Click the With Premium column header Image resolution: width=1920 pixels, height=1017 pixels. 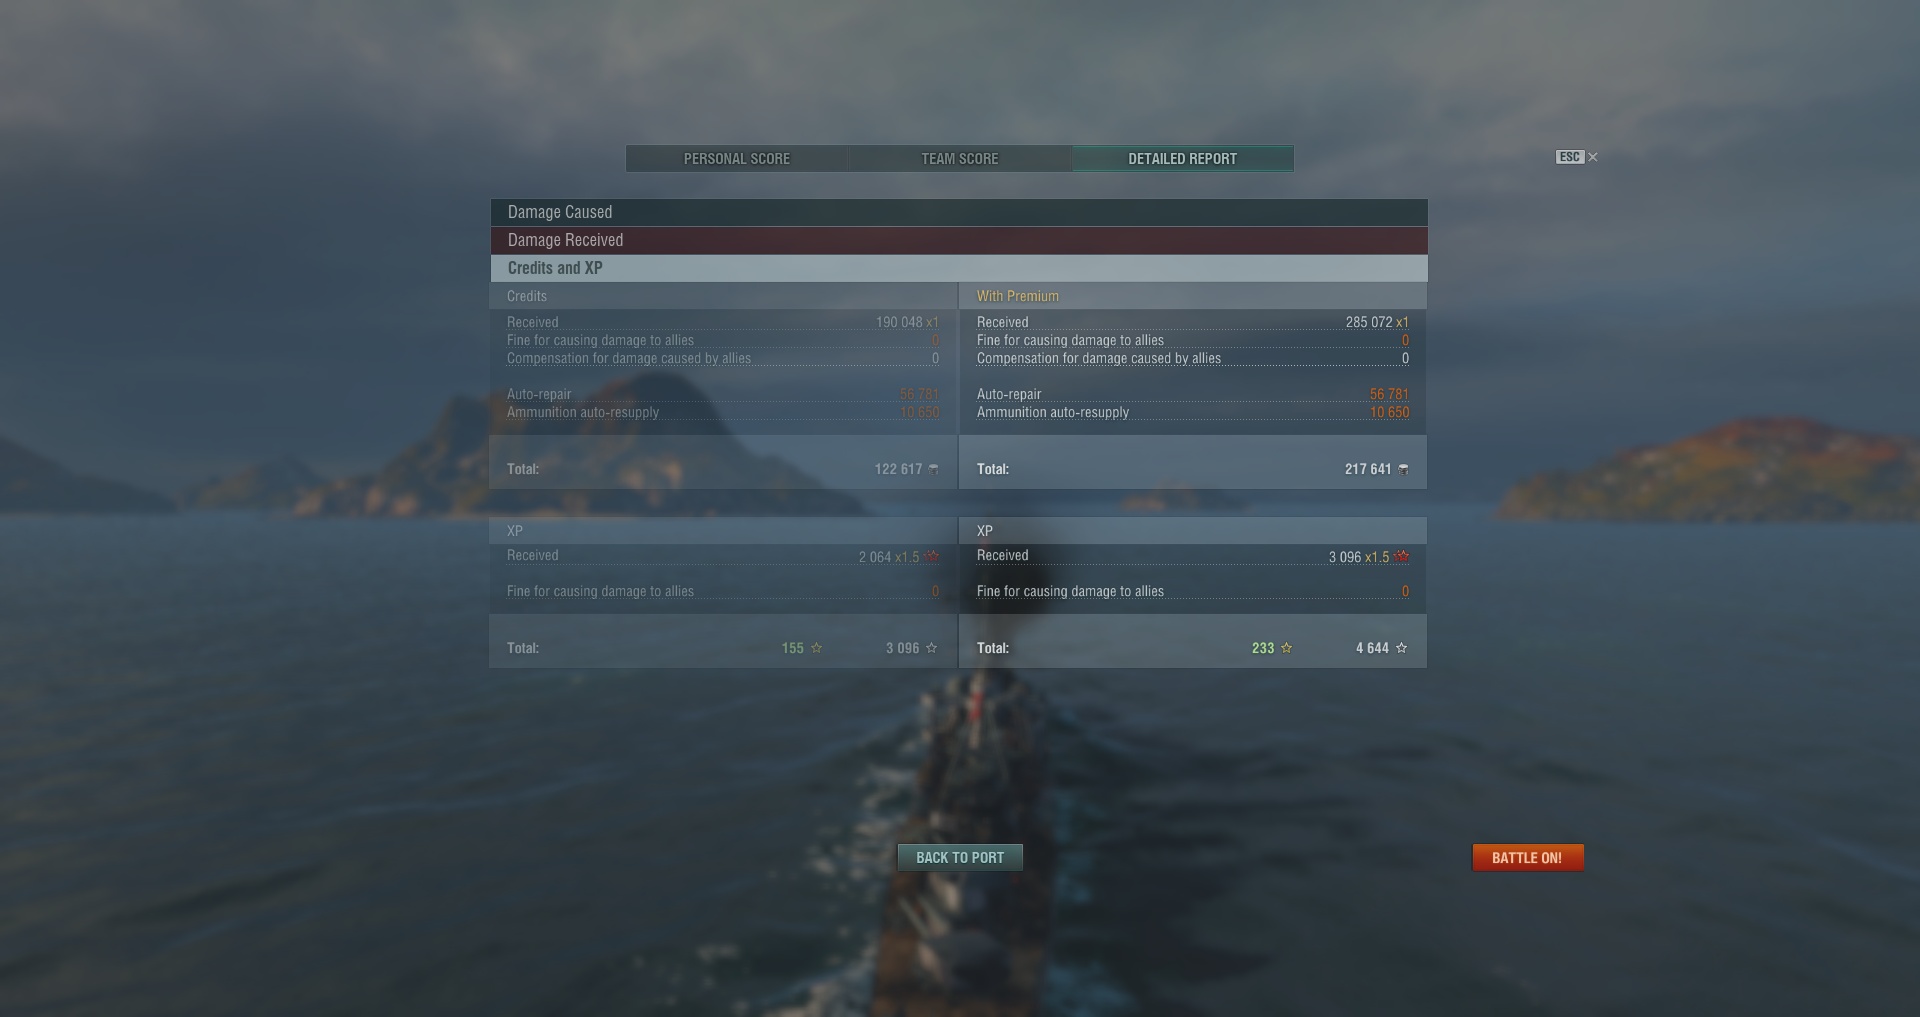click(1018, 296)
